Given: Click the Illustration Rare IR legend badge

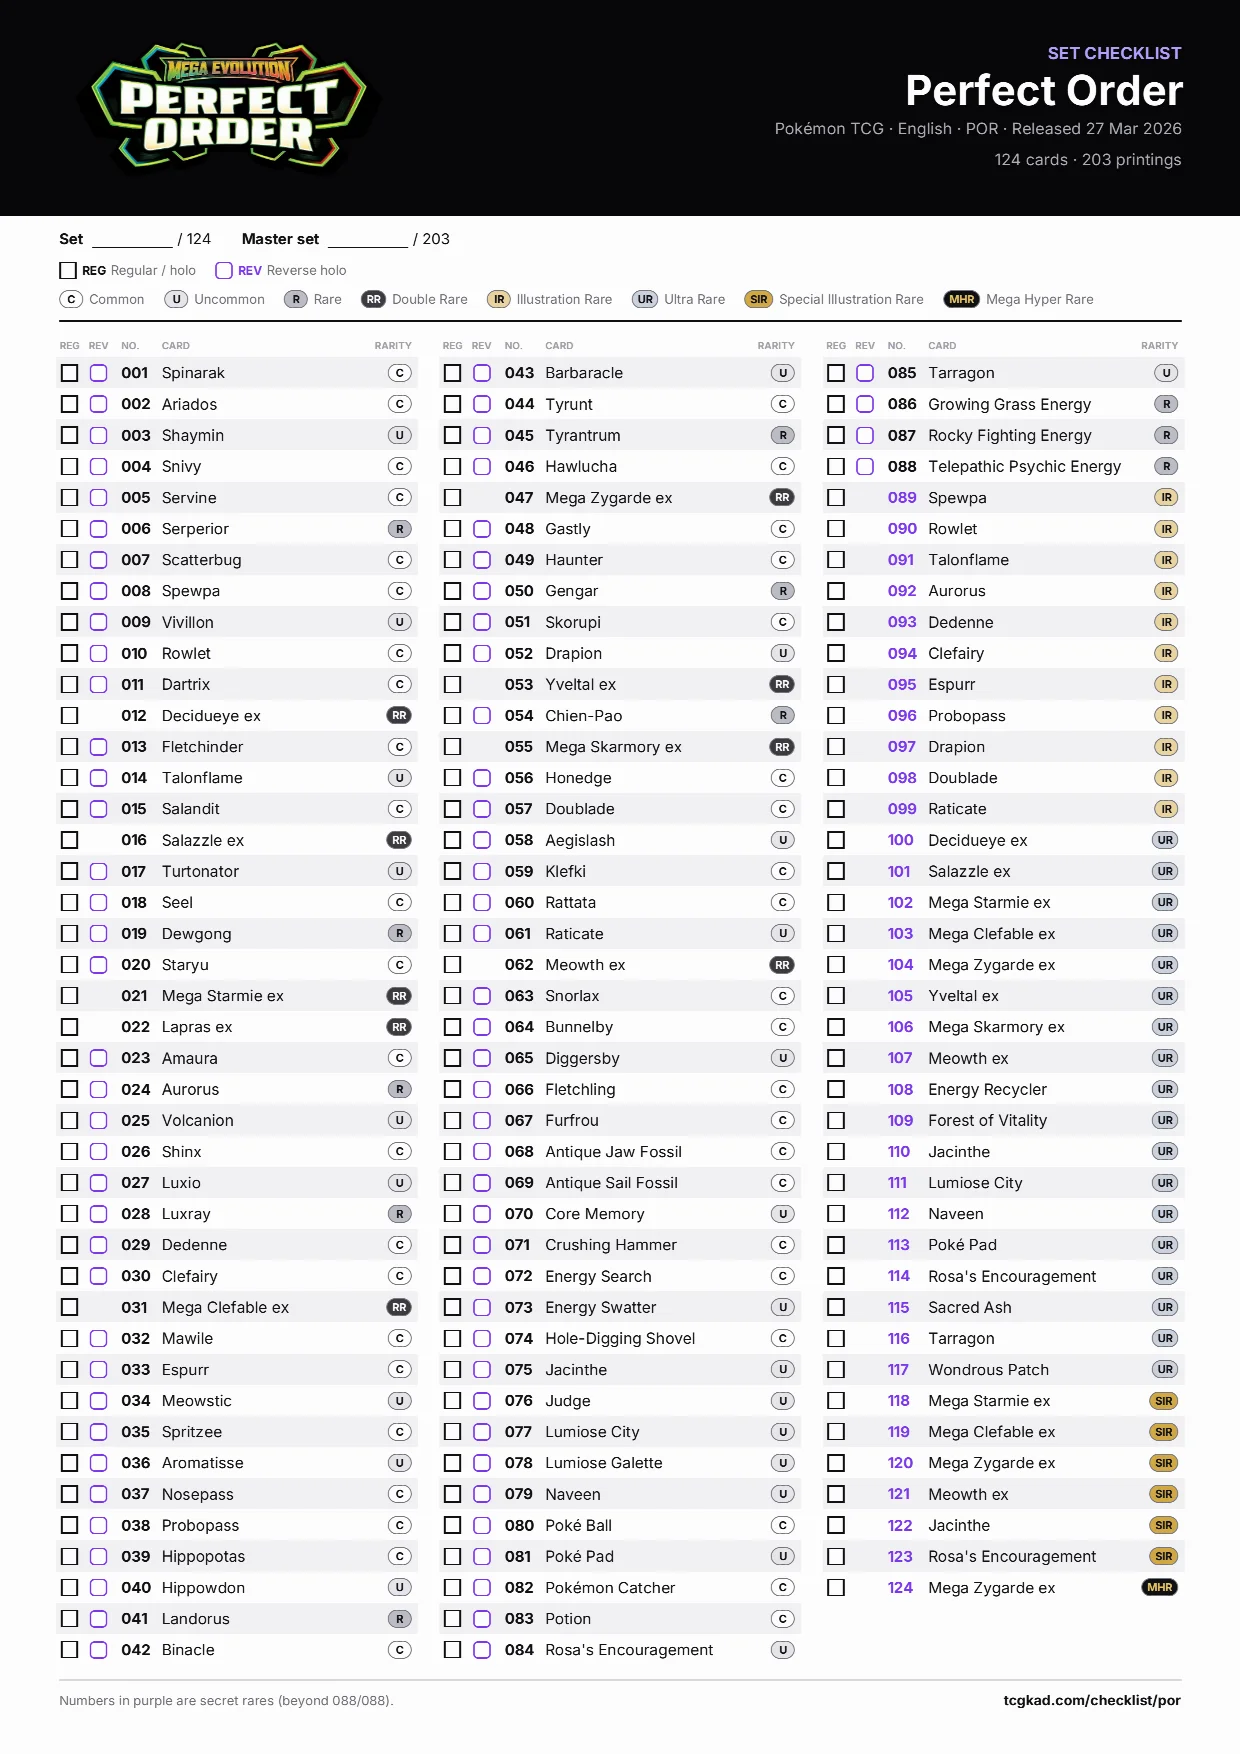Looking at the screenshot, I should pos(499,299).
